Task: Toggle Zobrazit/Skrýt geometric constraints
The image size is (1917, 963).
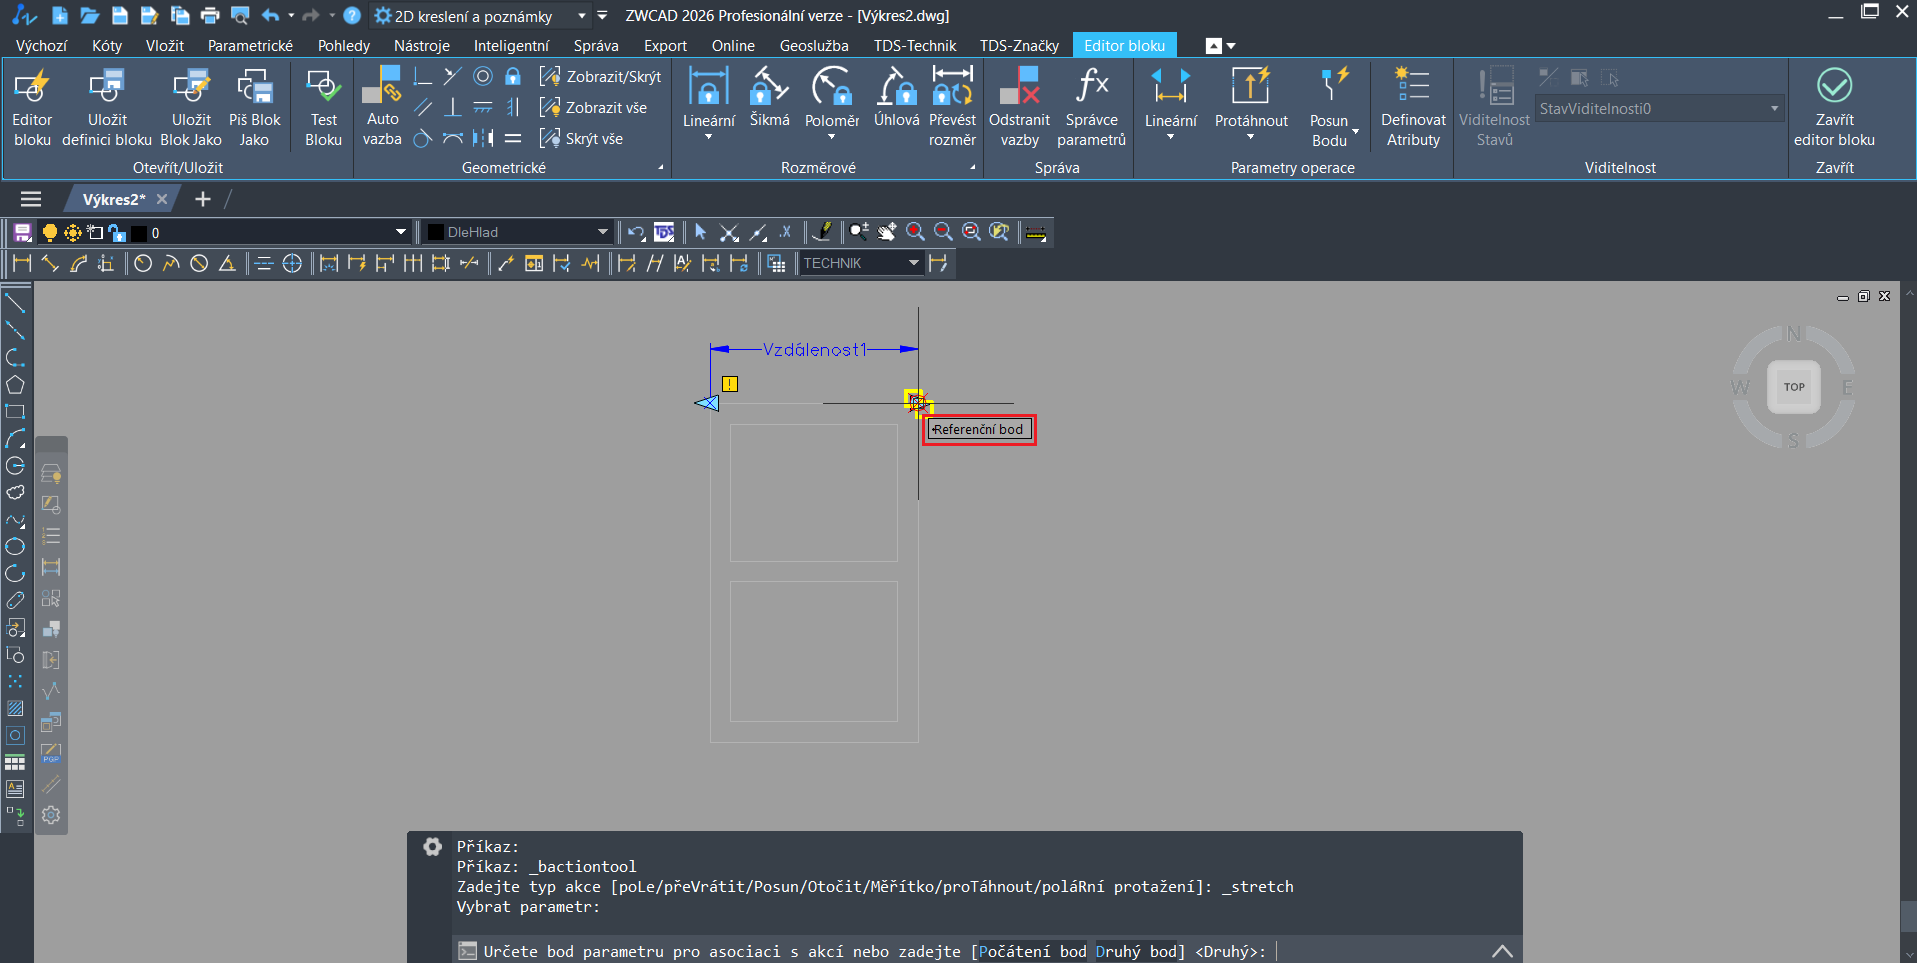Action: pos(600,77)
